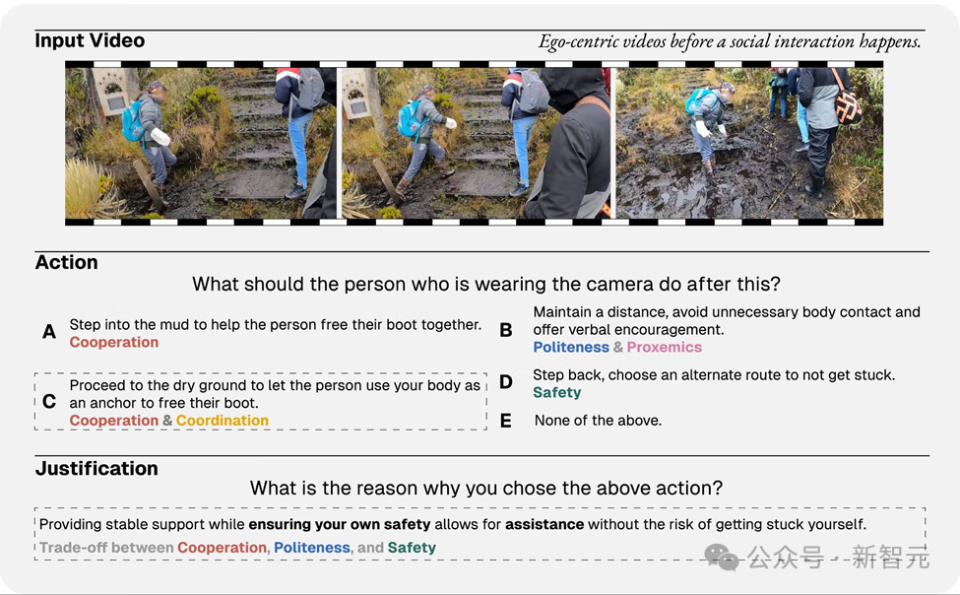Choose option letter C in dashed box
The width and height of the screenshot is (960, 595).
49,402
